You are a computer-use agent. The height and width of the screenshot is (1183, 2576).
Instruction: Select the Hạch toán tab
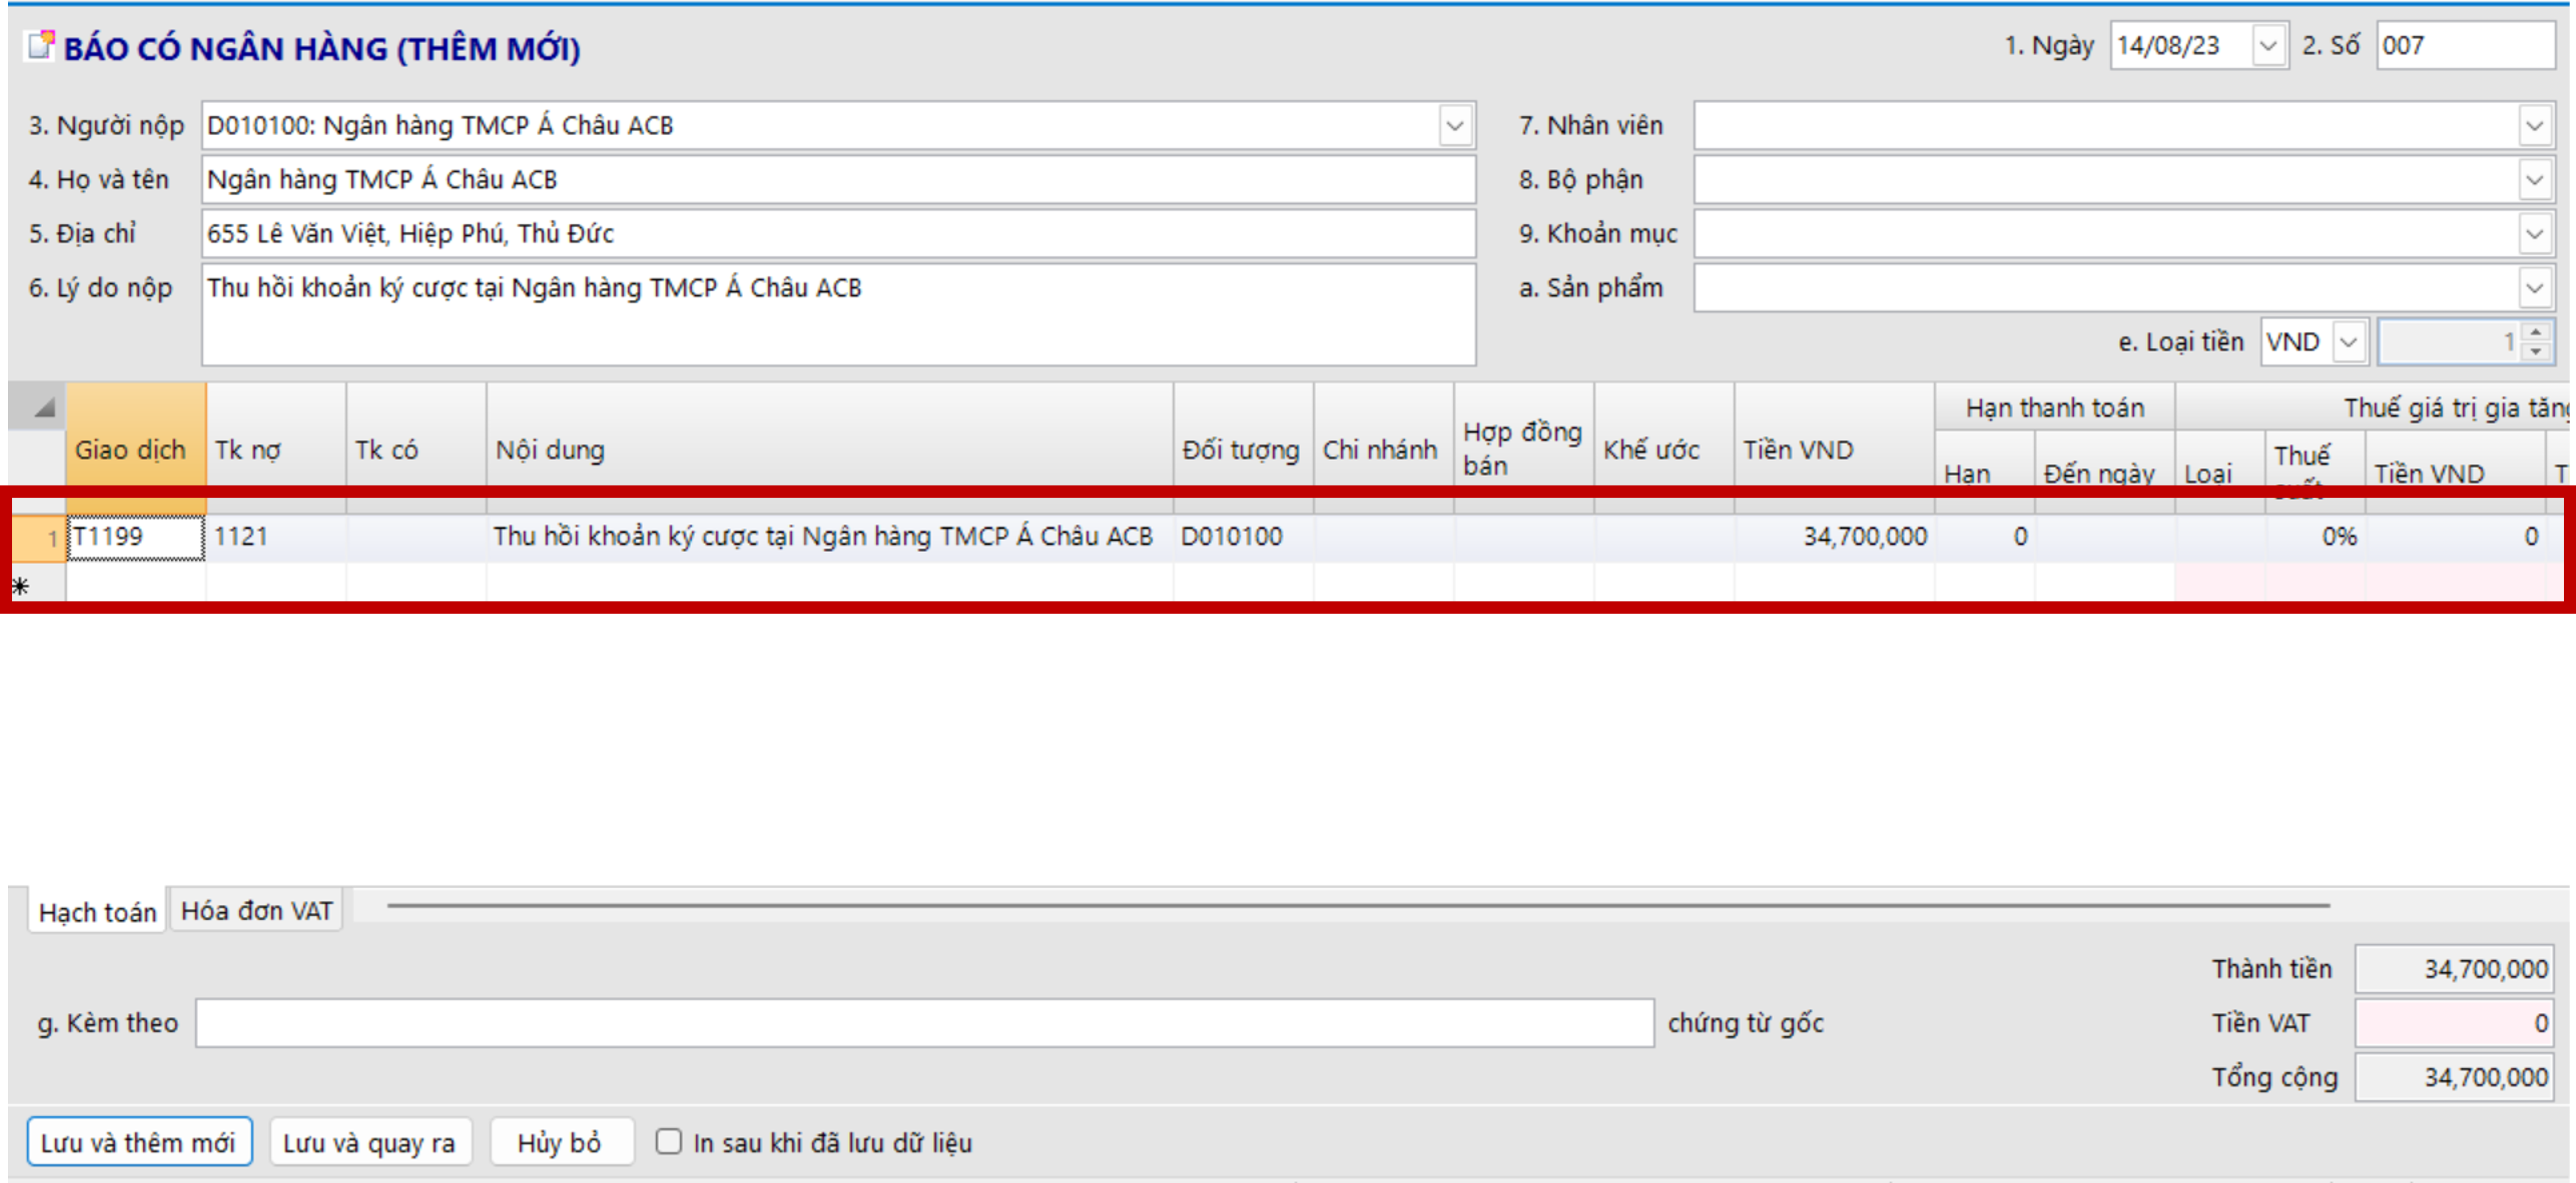coord(97,912)
